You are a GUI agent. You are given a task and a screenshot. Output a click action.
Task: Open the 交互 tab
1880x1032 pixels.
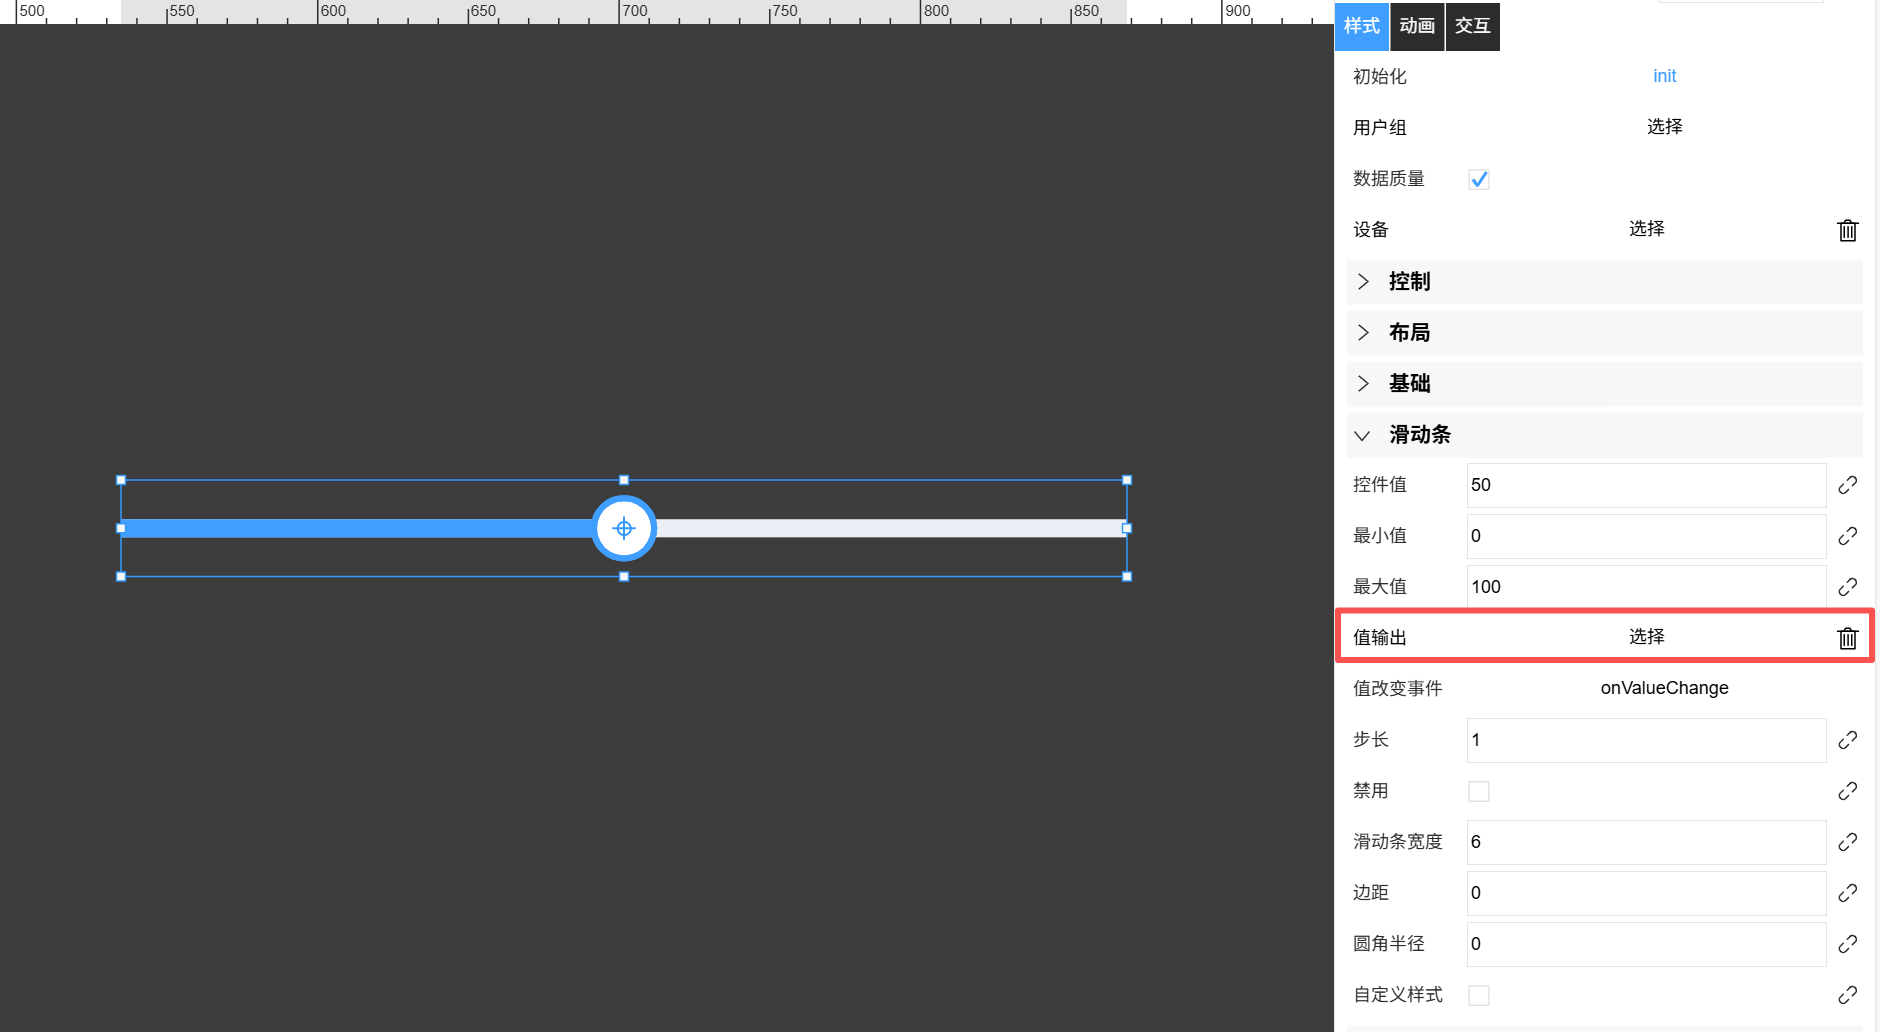pyautogui.click(x=1472, y=26)
